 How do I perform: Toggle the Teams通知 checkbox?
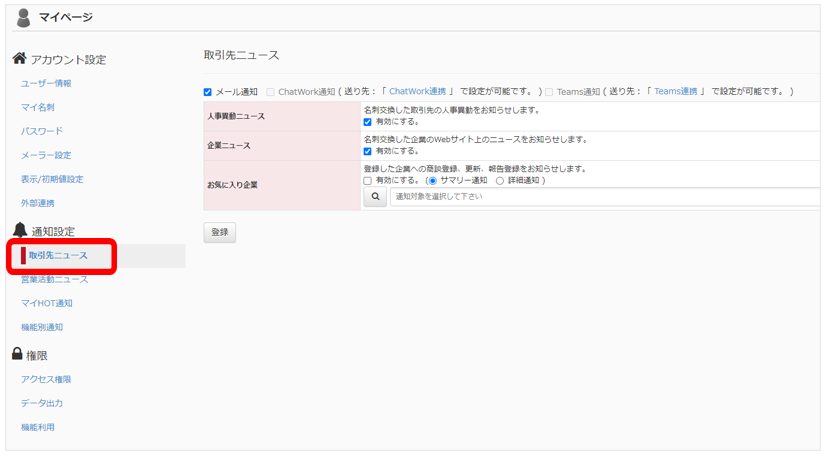549,92
